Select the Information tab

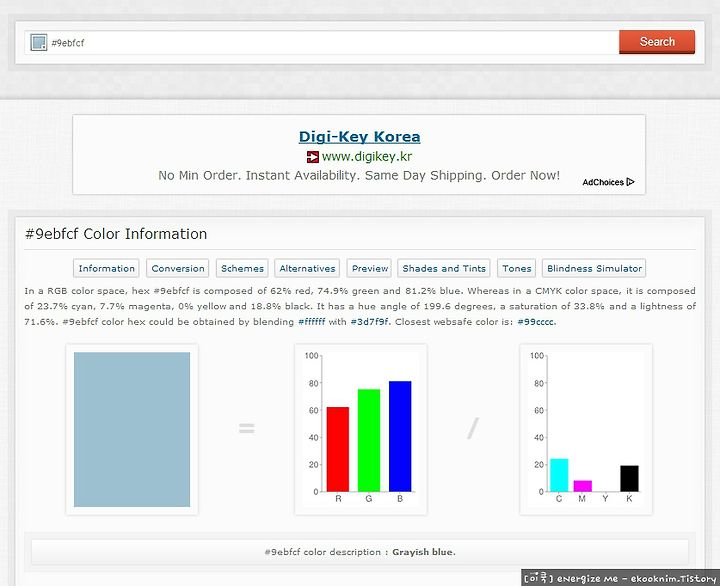pos(106,268)
